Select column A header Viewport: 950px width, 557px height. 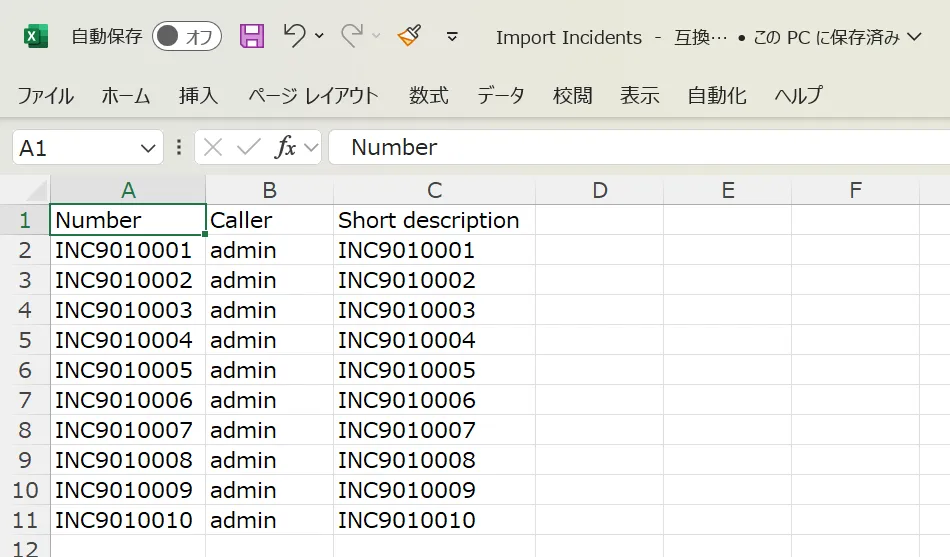(x=128, y=190)
